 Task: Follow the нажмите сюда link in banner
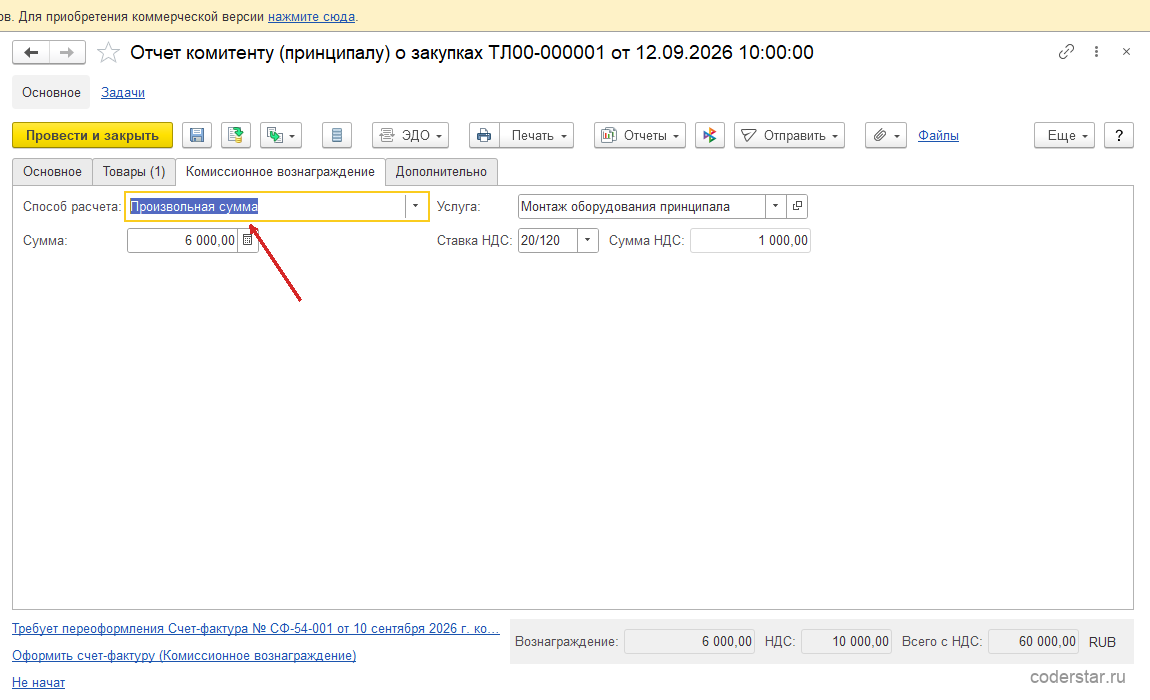[x=311, y=16]
